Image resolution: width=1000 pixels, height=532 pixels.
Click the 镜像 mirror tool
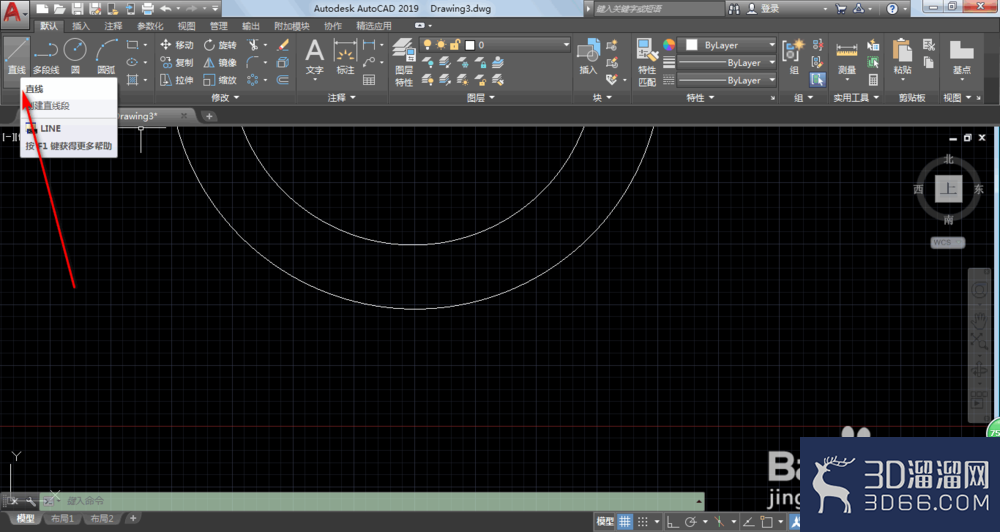point(220,63)
